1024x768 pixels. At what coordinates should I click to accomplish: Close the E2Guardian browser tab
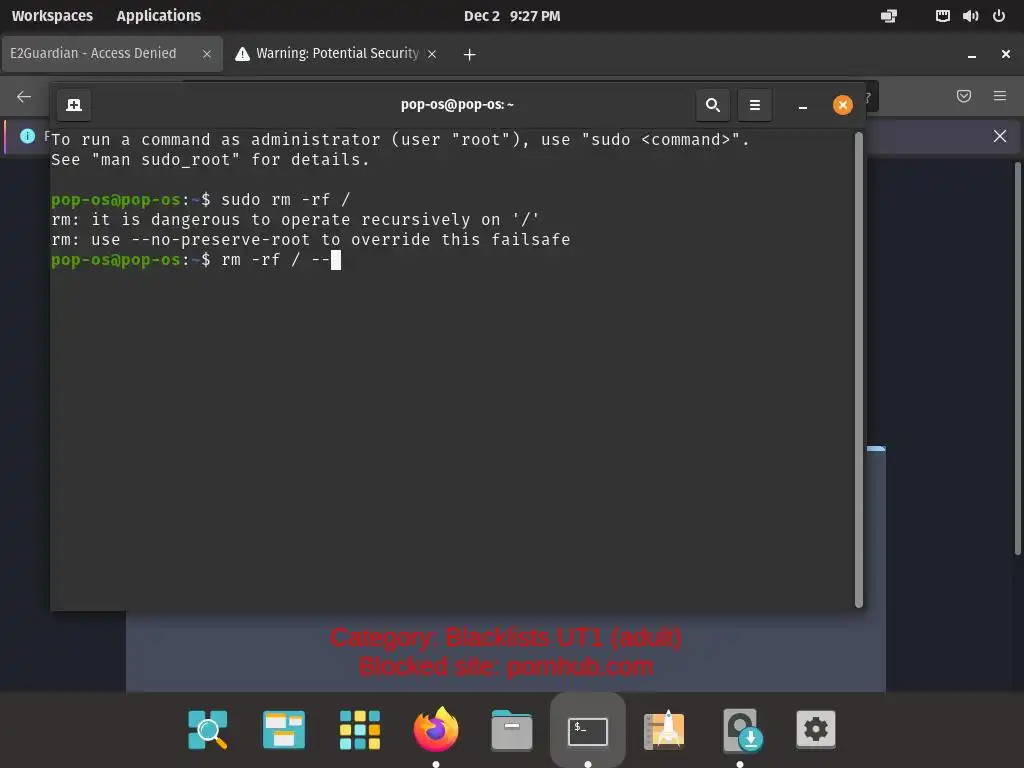tap(207, 54)
